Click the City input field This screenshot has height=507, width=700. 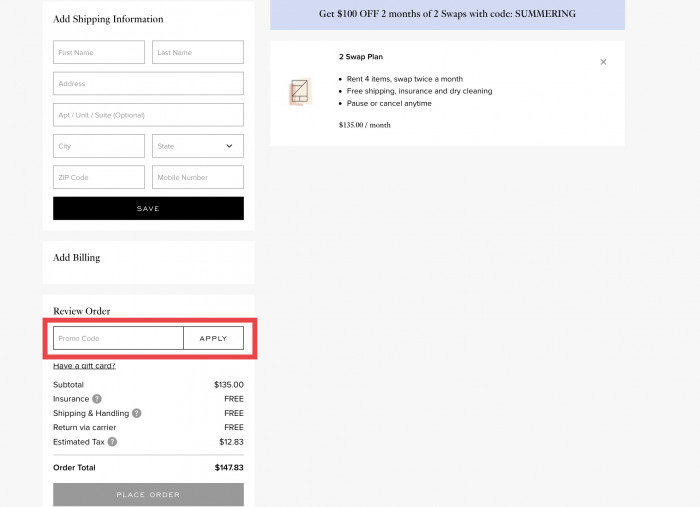[x=99, y=146]
